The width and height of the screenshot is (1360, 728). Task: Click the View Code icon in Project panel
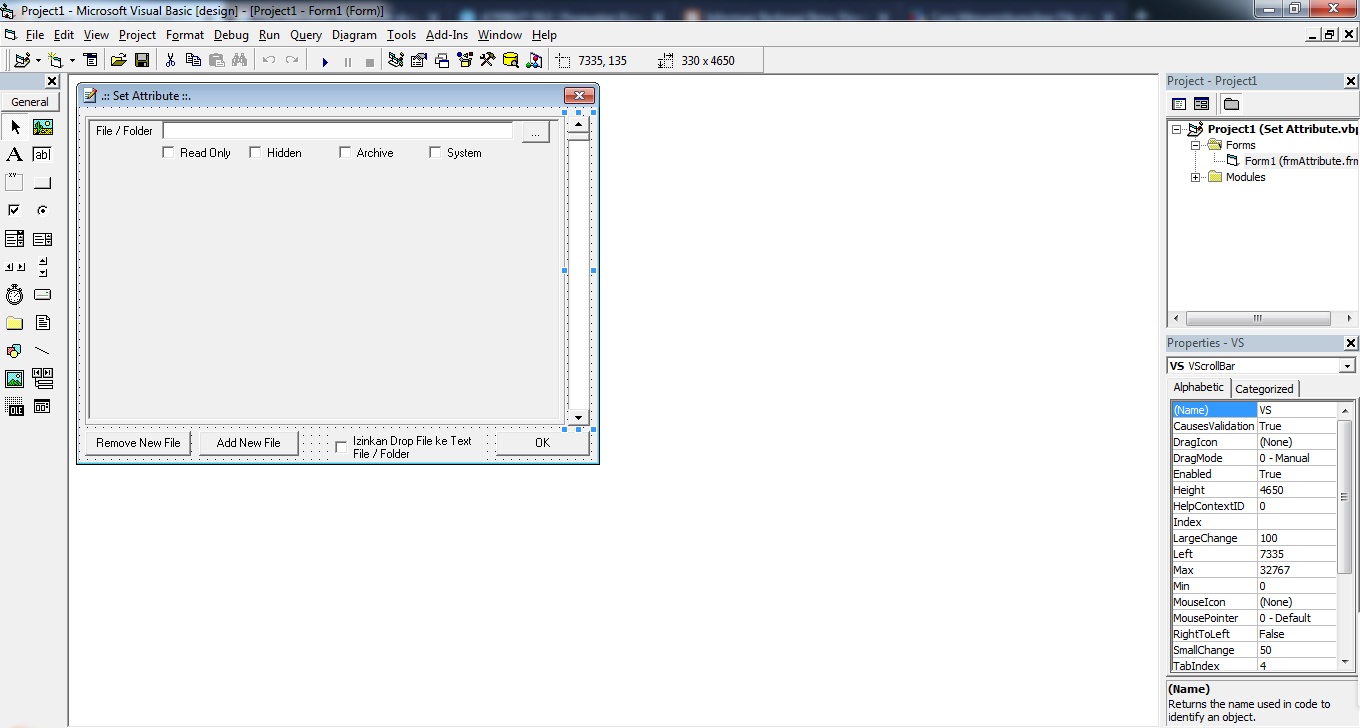[x=1179, y=104]
